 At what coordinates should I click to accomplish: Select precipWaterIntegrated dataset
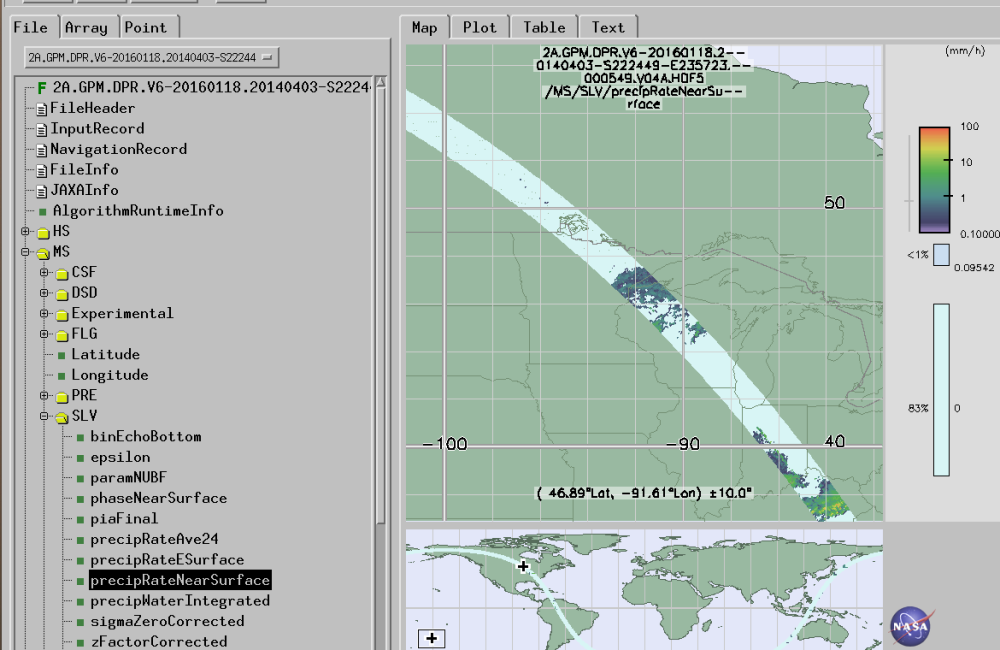[x=180, y=601]
